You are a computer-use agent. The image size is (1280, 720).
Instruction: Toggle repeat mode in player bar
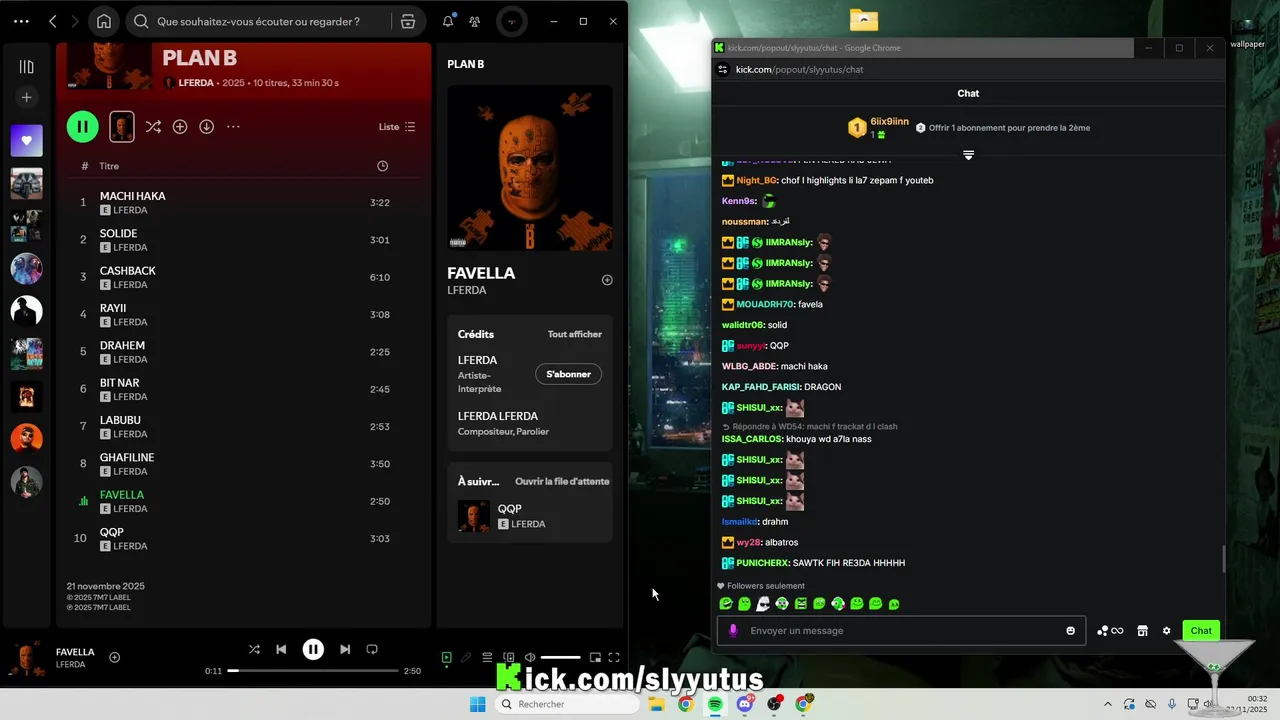pyautogui.click(x=372, y=649)
